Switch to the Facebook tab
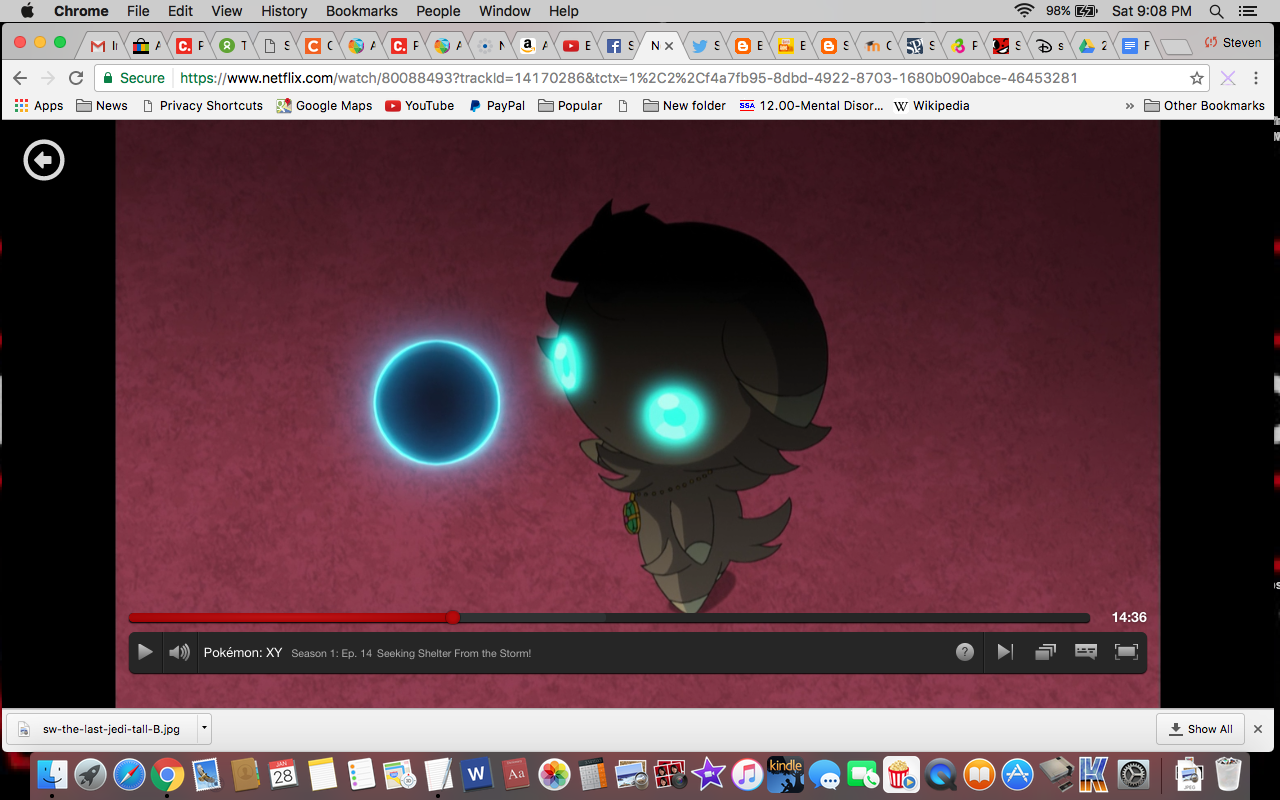This screenshot has height=800, width=1280. [619, 45]
